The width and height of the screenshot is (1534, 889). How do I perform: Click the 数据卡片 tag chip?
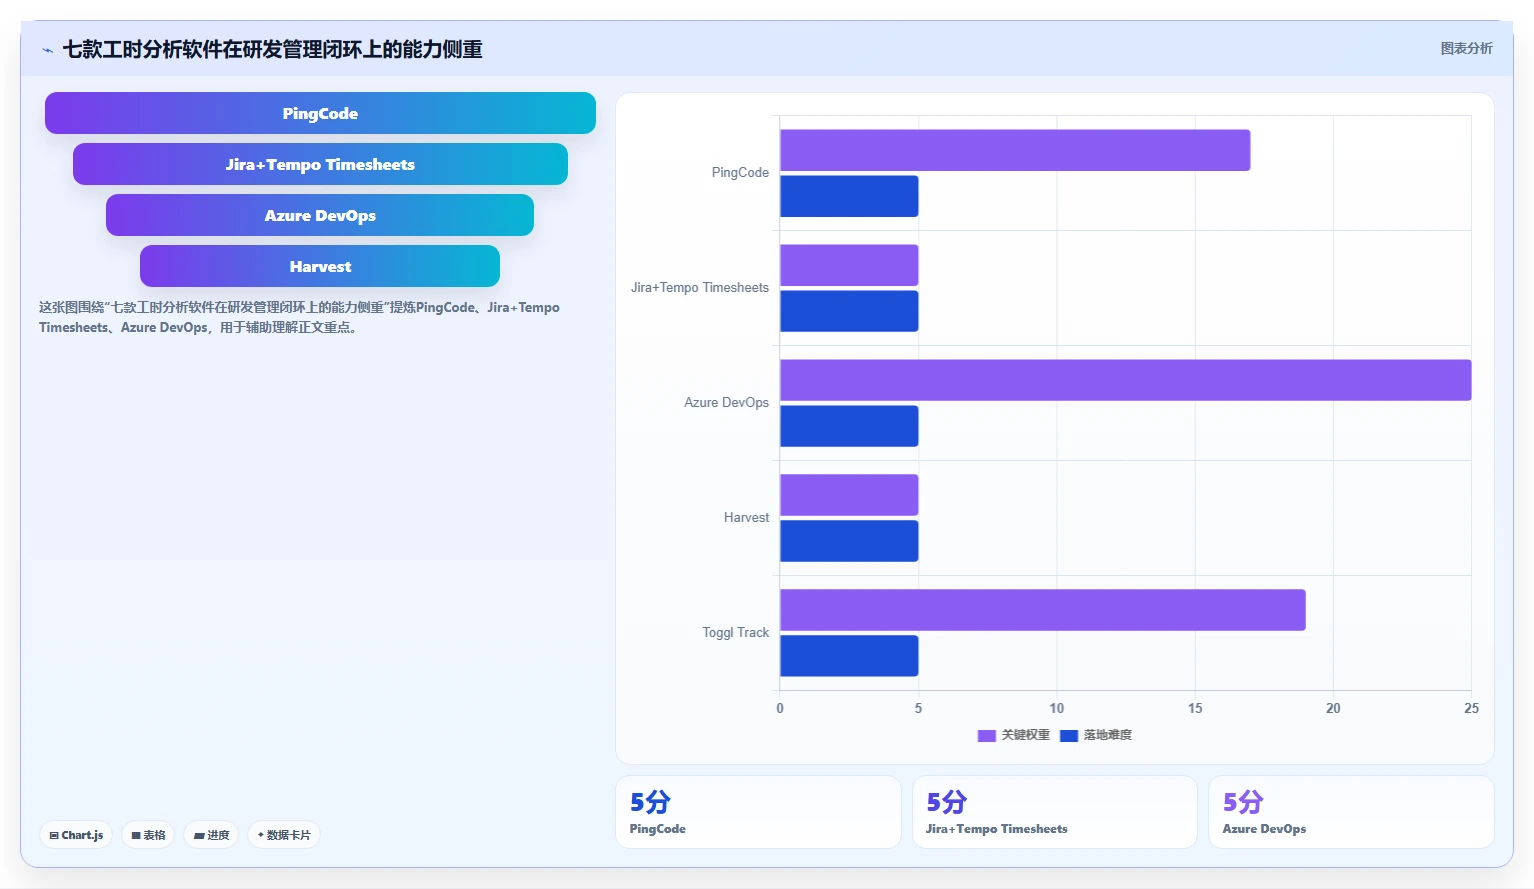[284, 835]
